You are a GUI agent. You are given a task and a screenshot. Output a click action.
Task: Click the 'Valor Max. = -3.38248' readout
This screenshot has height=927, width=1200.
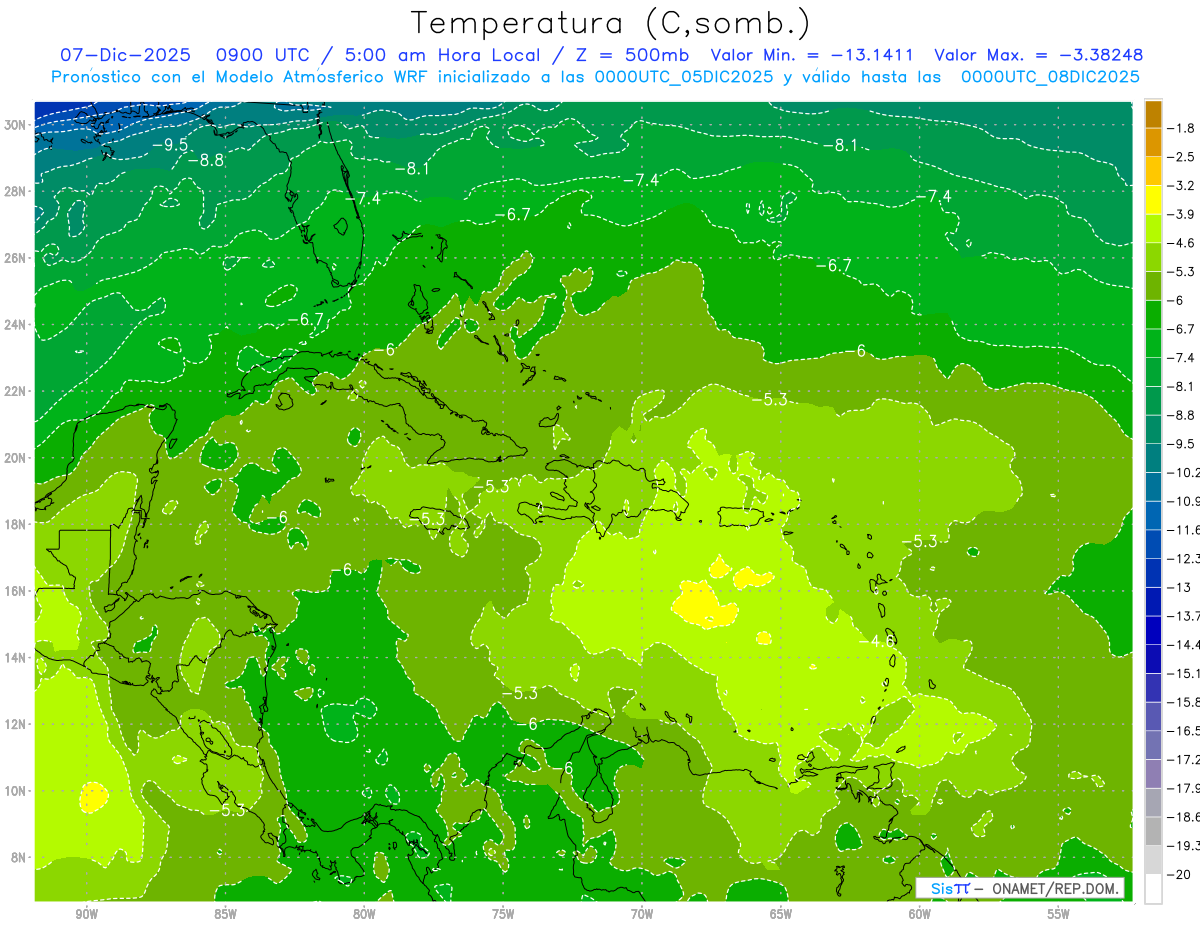point(1038,55)
